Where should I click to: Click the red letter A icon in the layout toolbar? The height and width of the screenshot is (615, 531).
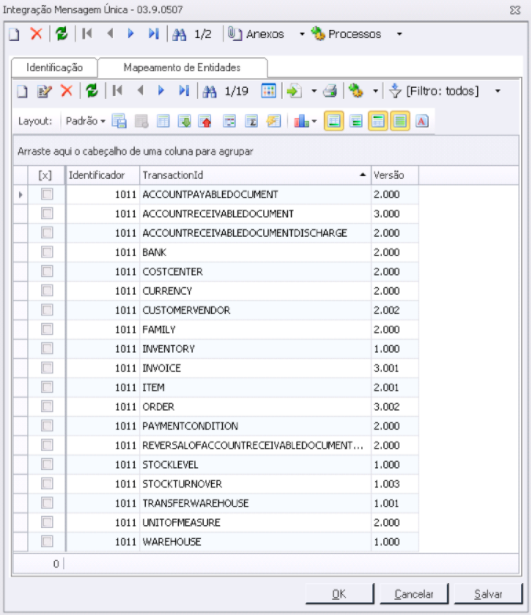[422, 121]
